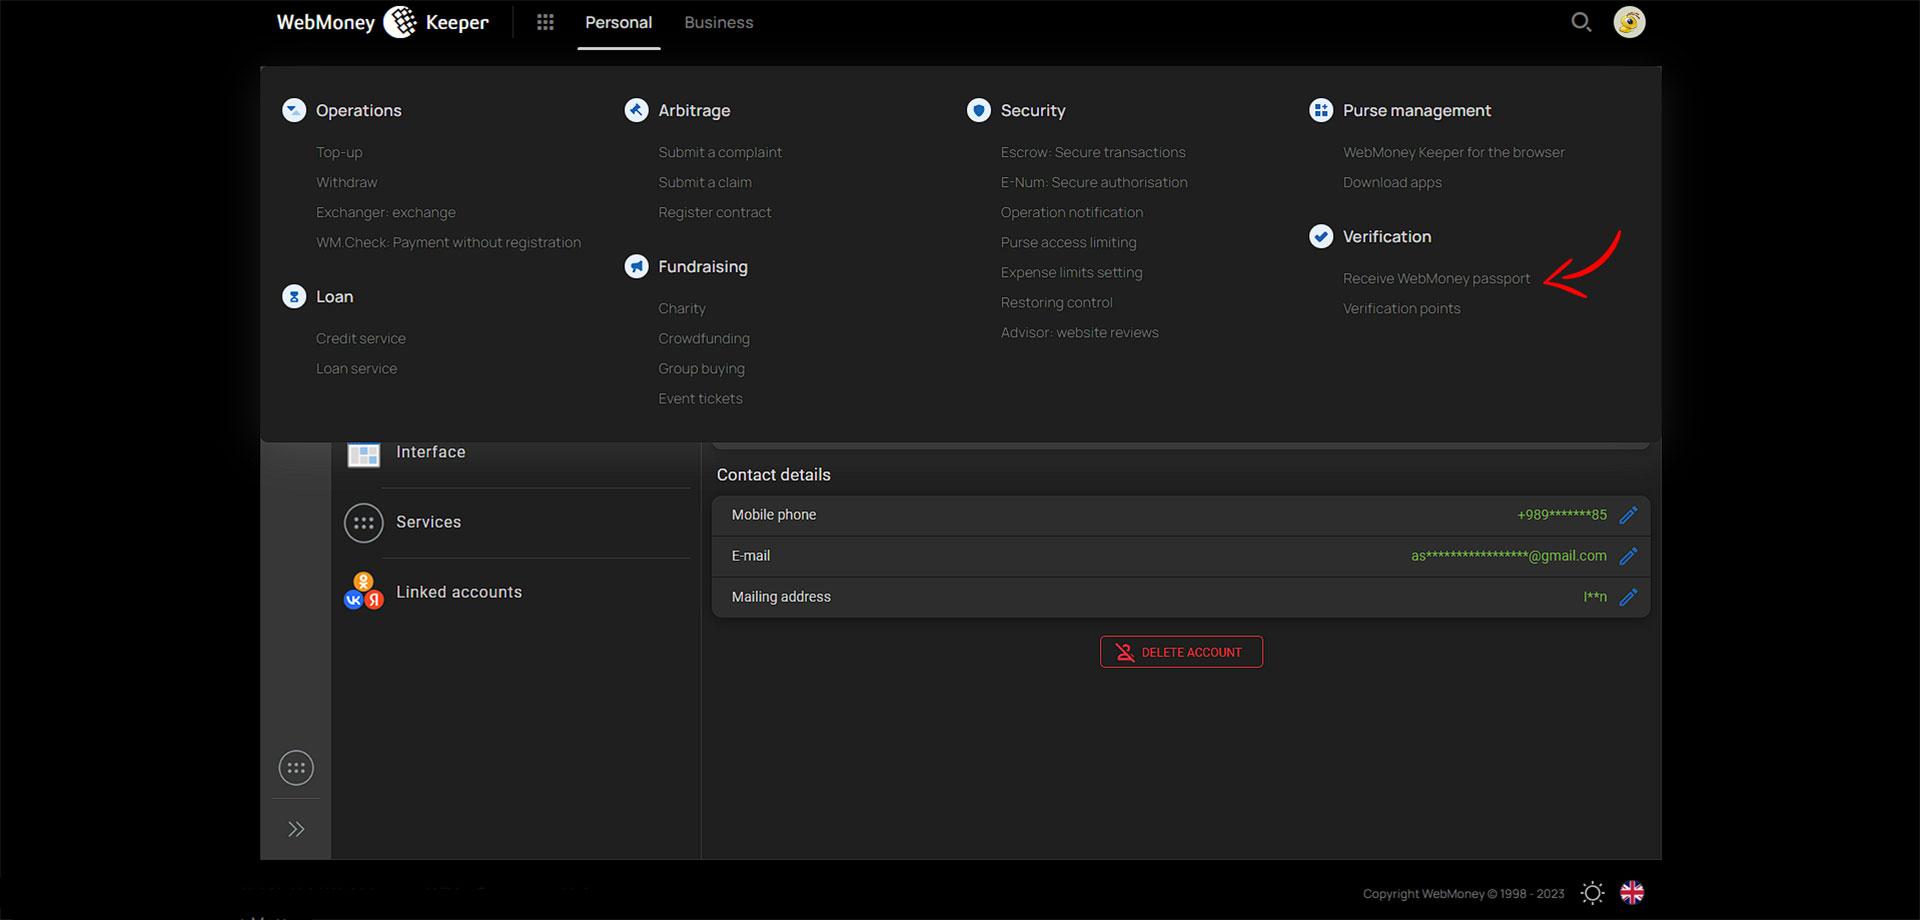This screenshot has height=920, width=1920.
Task: Open the apps grid icon beside Keeper
Action: point(545,22)
